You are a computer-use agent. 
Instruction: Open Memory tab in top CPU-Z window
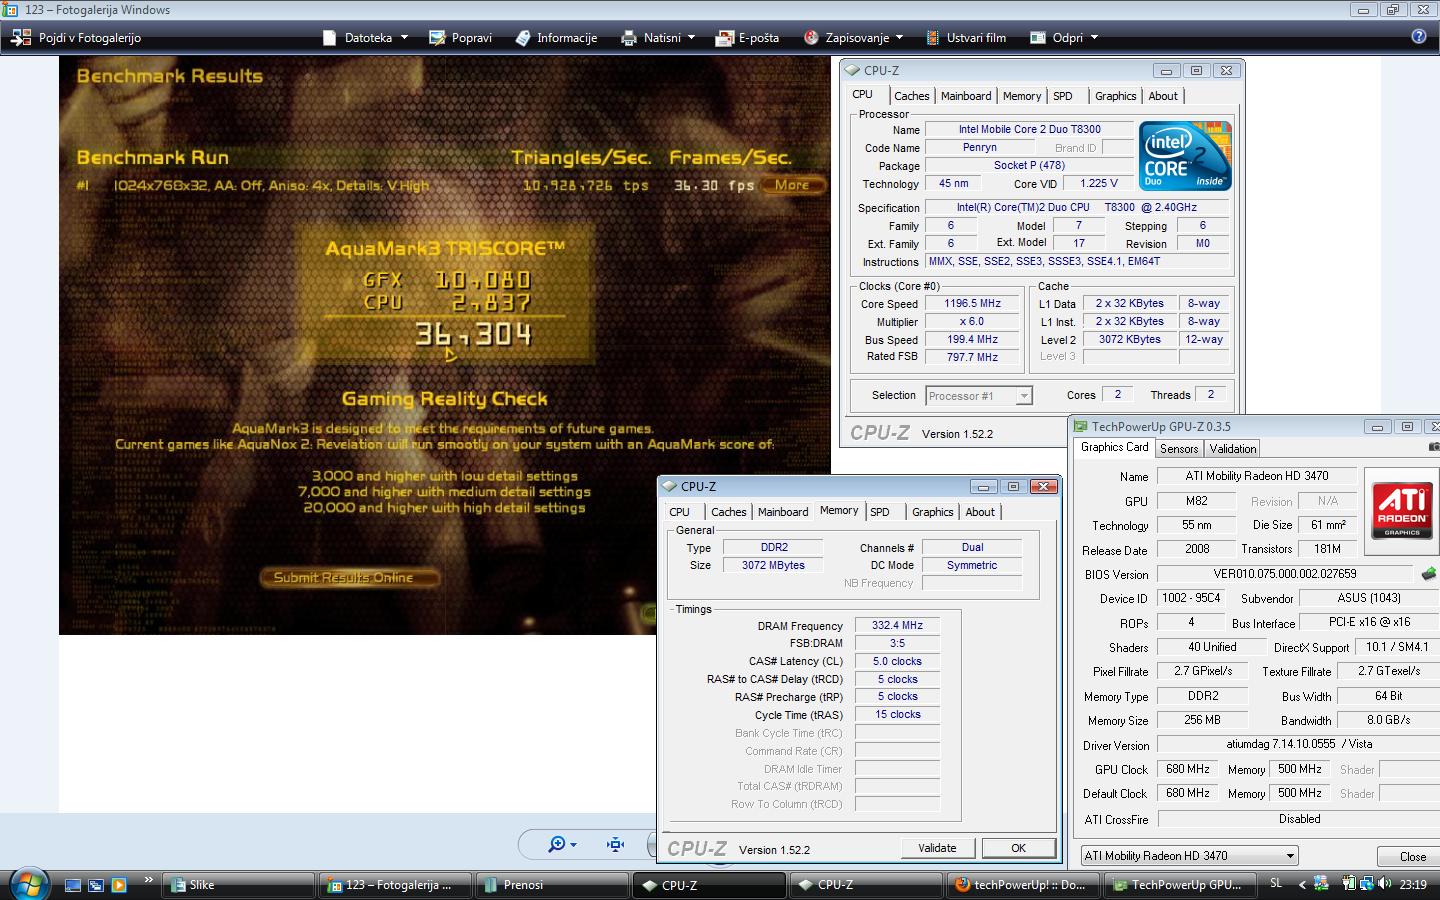click(x=1022, y=96)
